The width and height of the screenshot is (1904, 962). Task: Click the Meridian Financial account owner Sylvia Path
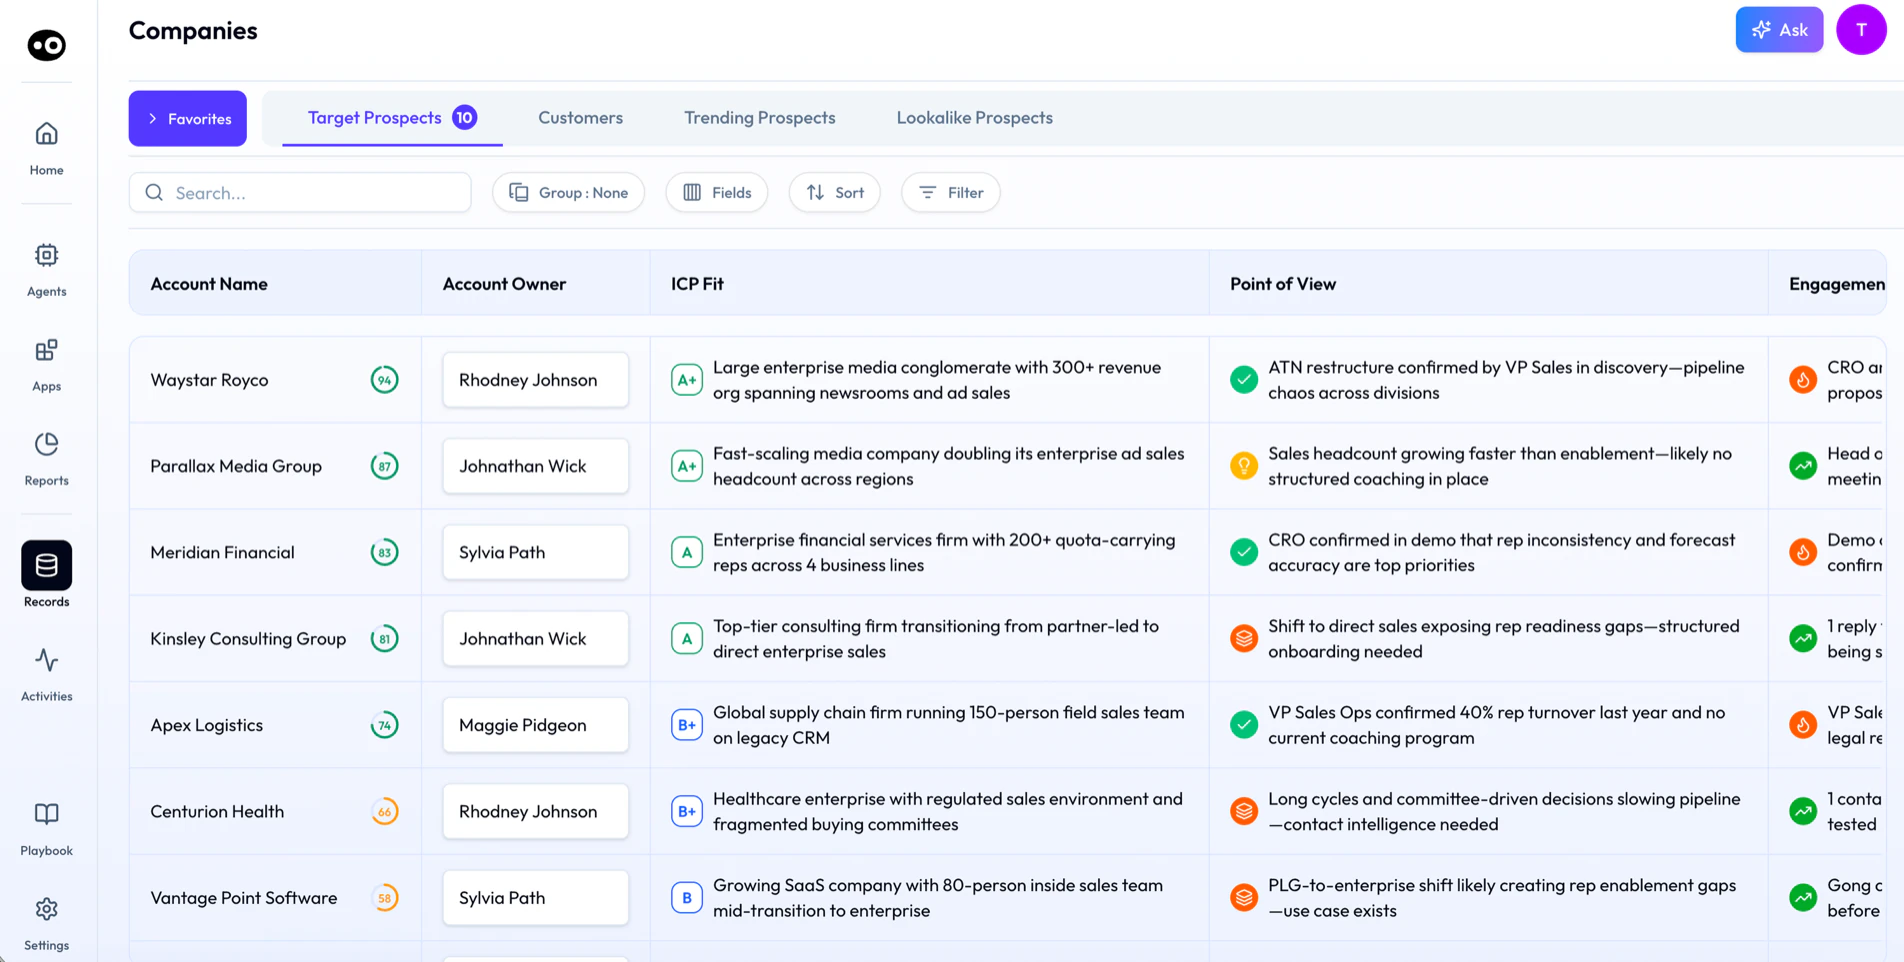point(535,552)
